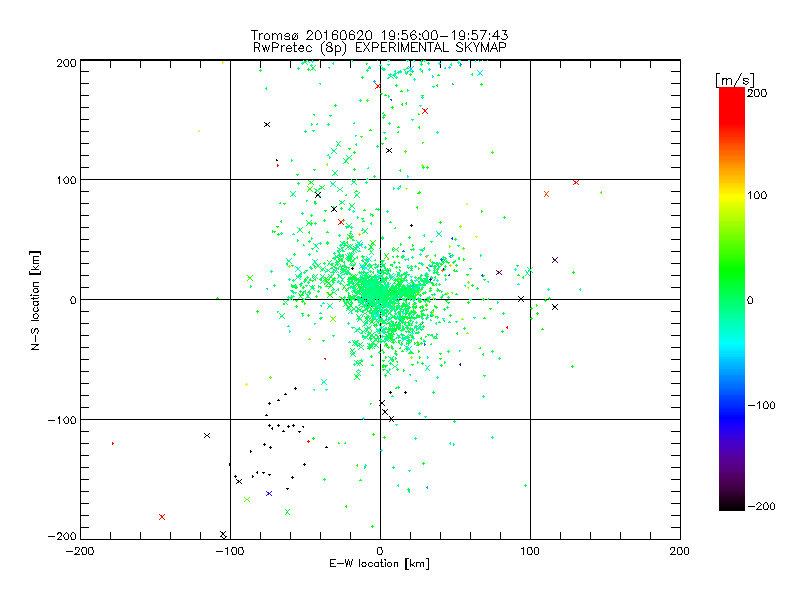Click the y-axis tick label '100'
The image size is (800, 600).
66,180
